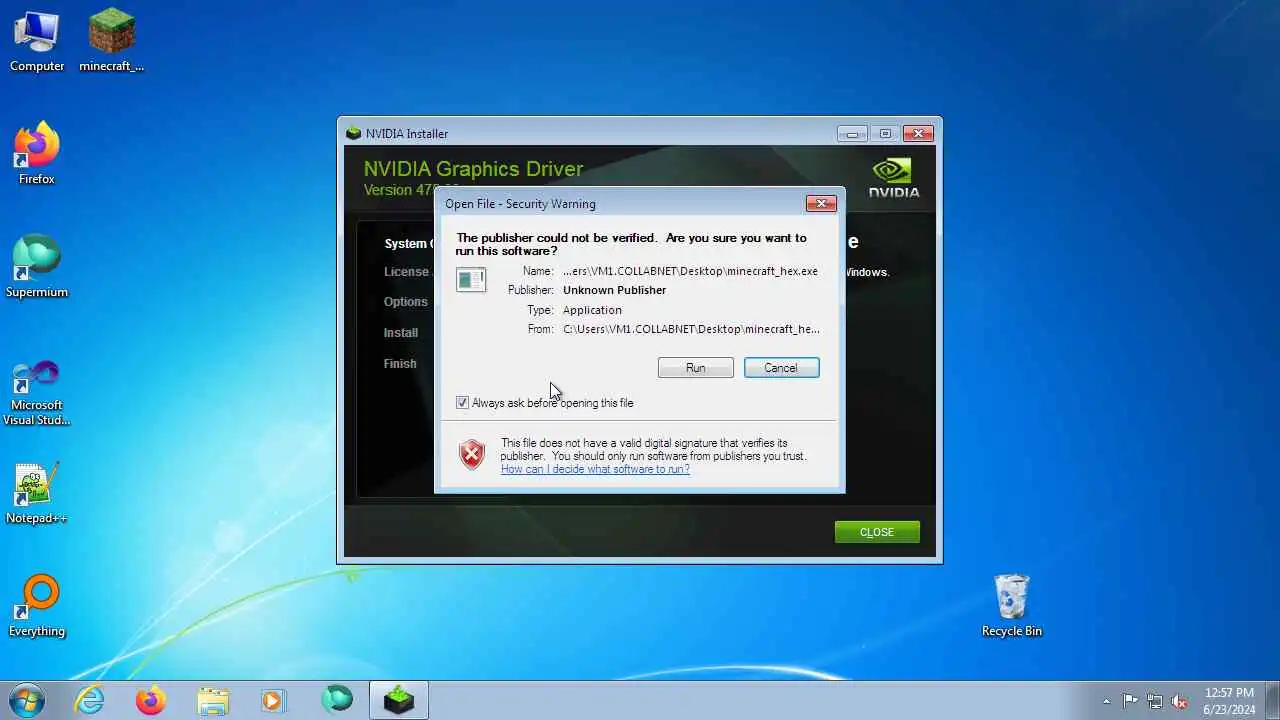Viewport: 1280px width, 720px height.
Task: Click the application file icon in dialog
Action: [x=471, y=279]
